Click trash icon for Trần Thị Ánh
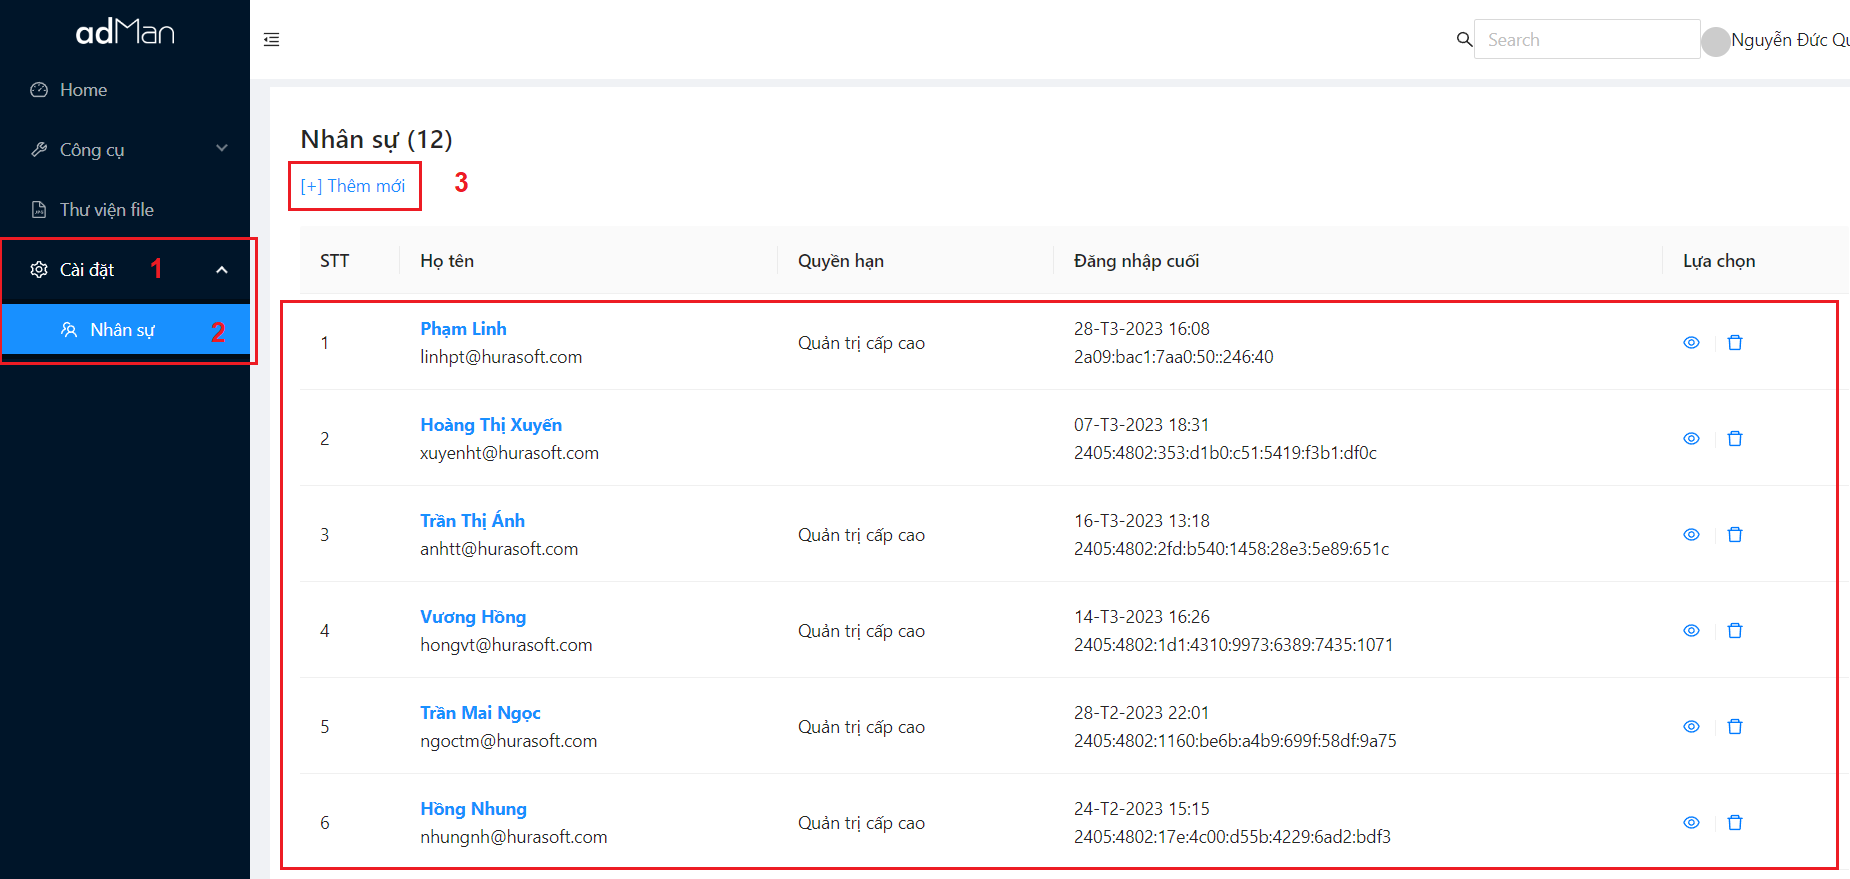 tap(1735, 535)
